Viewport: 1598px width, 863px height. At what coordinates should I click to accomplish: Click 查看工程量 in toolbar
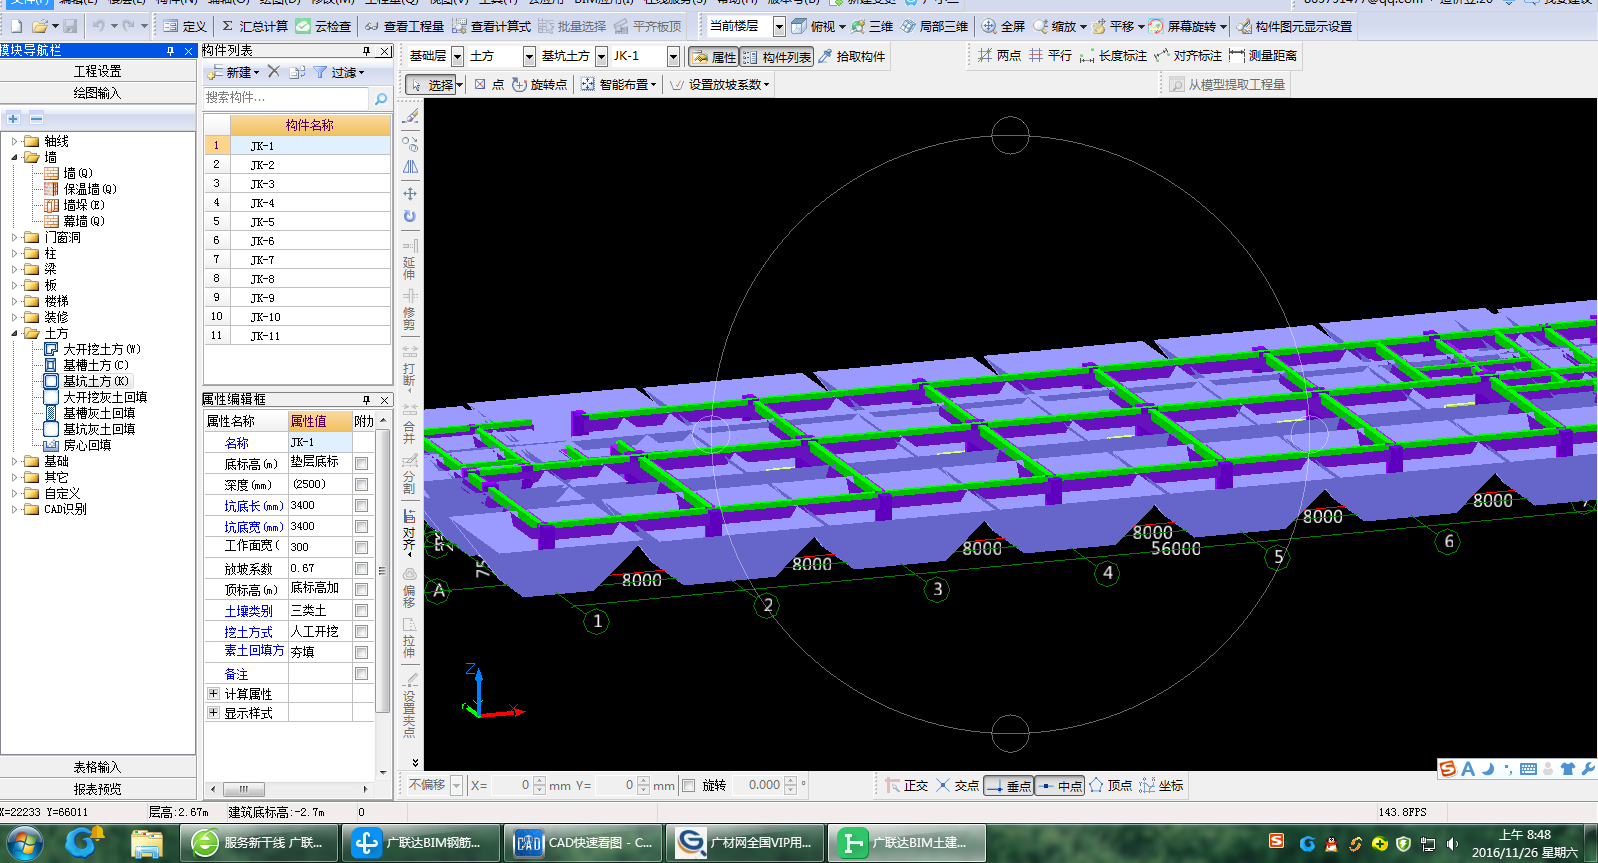pos(405,26)
